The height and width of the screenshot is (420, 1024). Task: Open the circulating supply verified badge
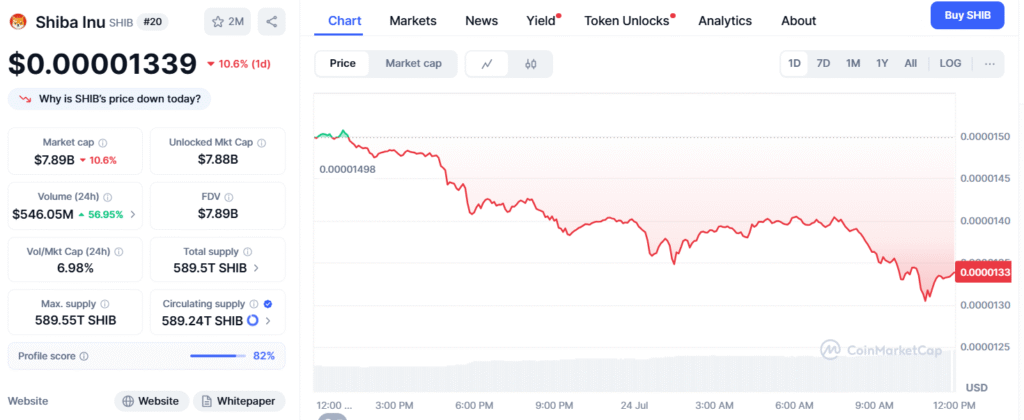tap(268, 304)
